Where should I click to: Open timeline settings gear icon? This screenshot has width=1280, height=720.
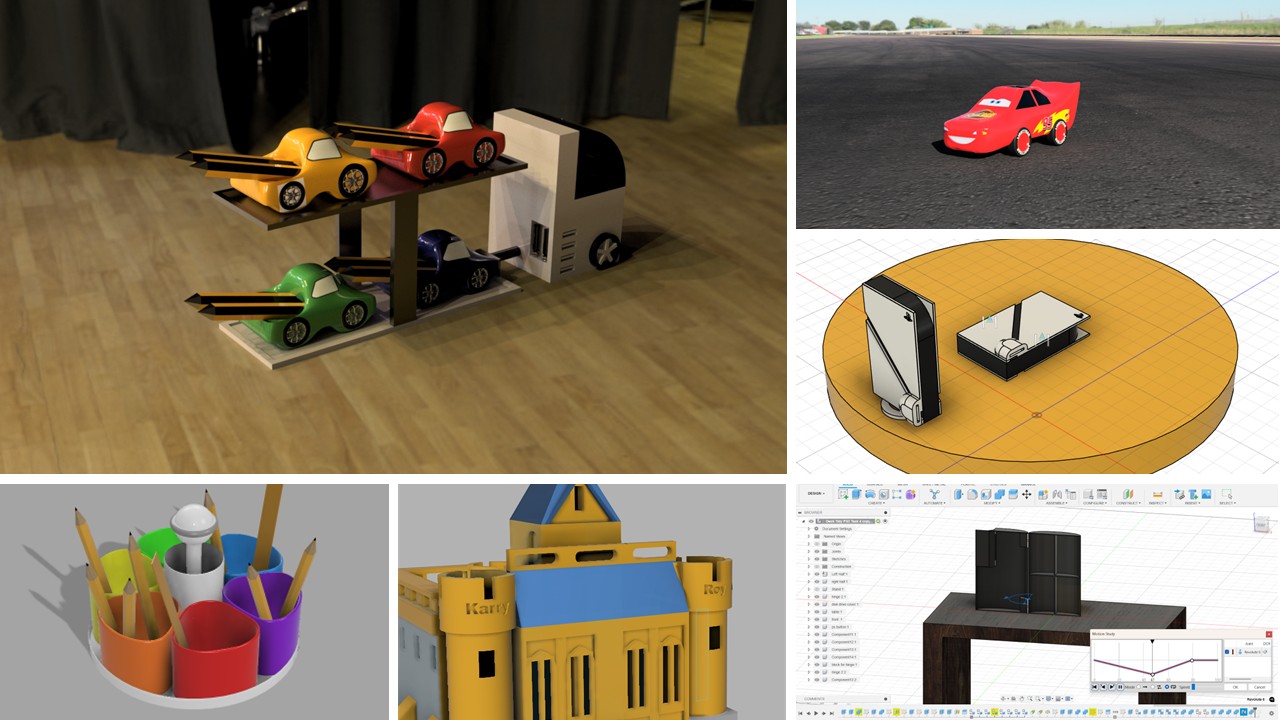click(x=1271, y=713)
